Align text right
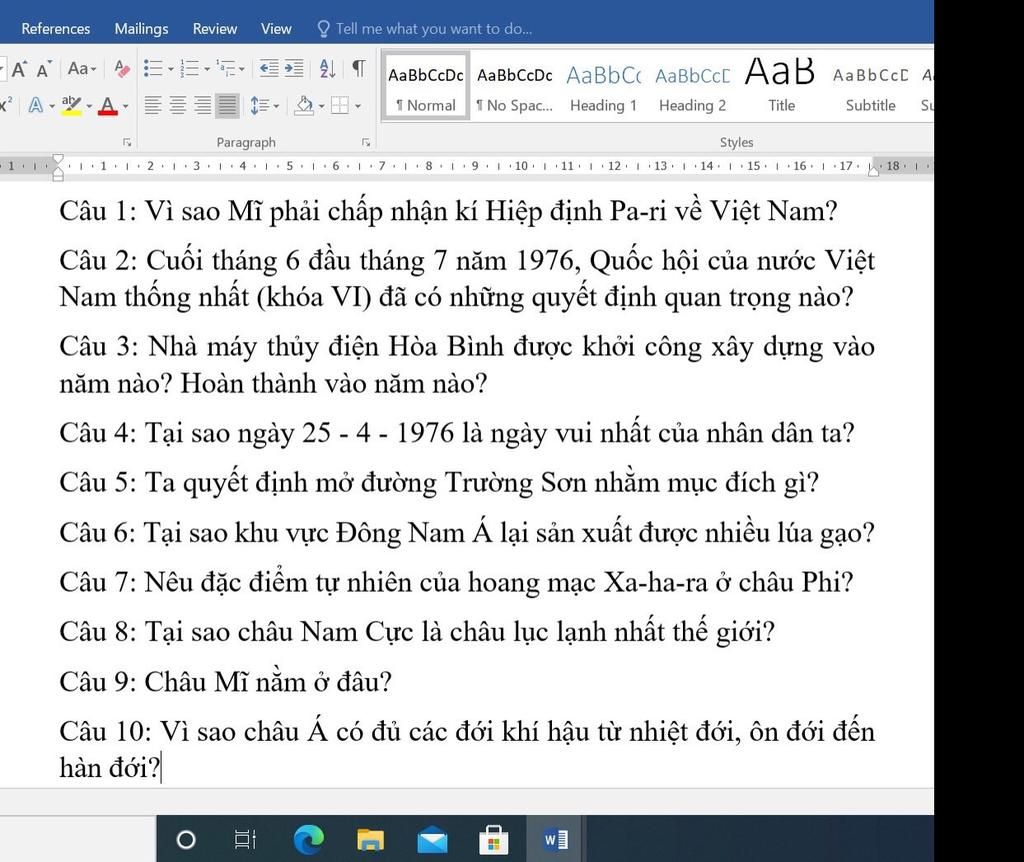 [202, 105]
